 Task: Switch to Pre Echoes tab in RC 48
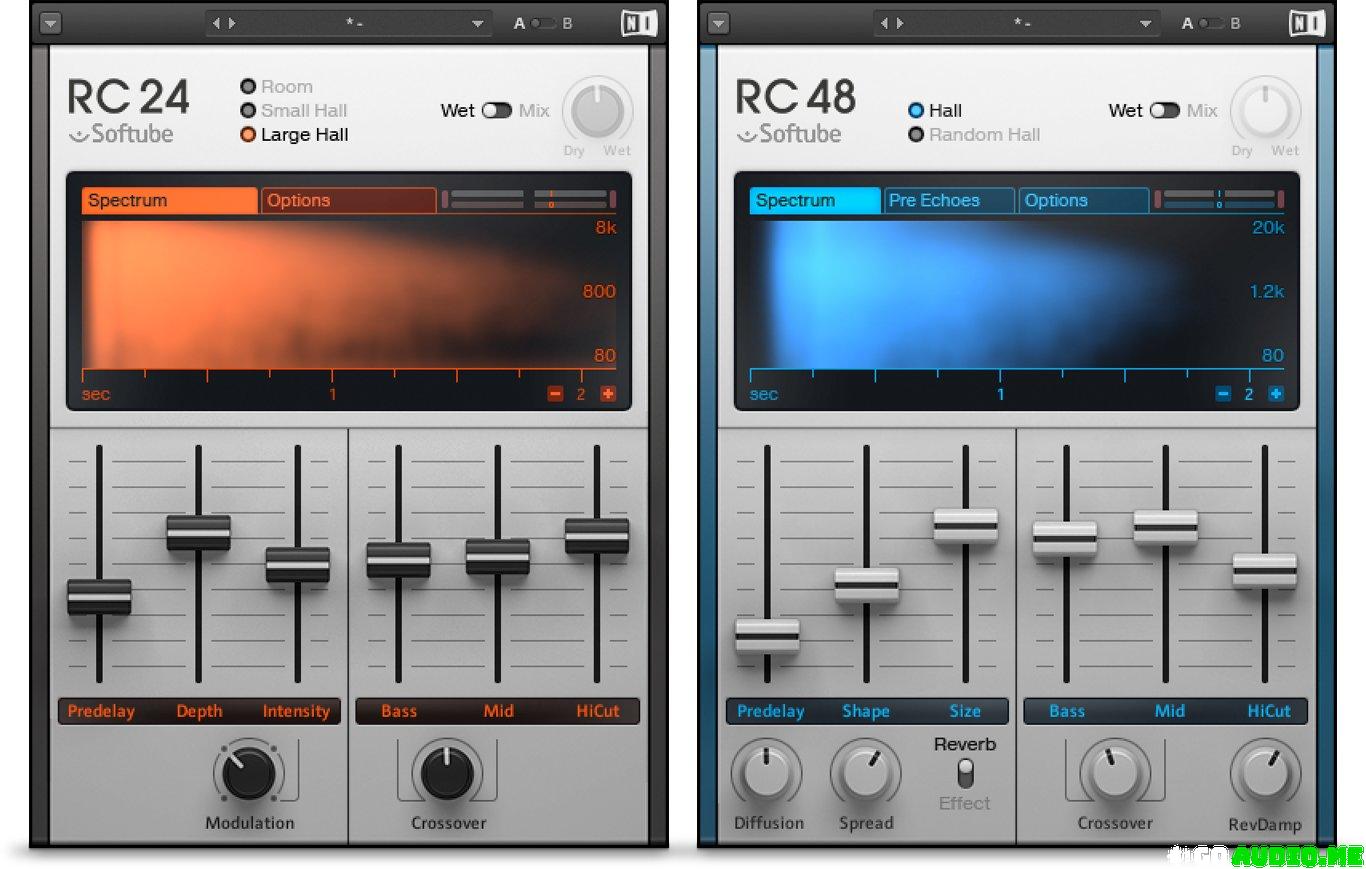[949, 201]
